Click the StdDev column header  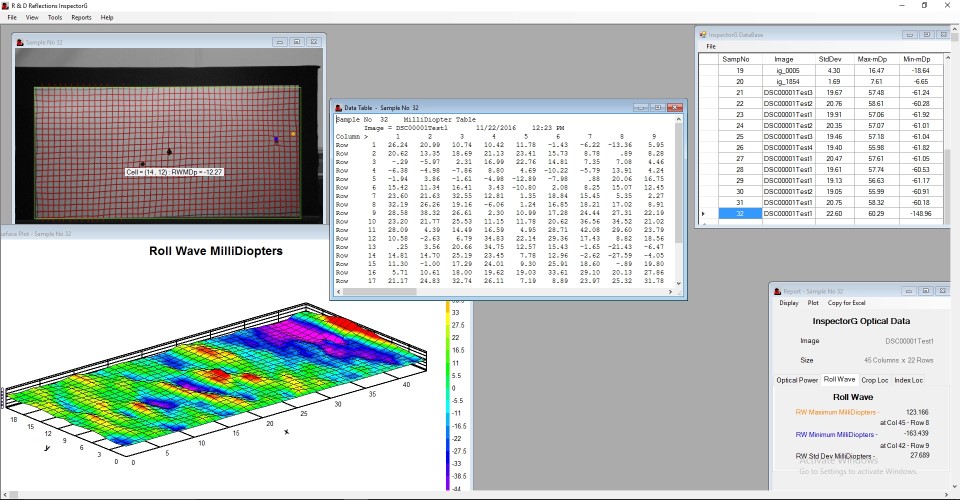(829, 59)
